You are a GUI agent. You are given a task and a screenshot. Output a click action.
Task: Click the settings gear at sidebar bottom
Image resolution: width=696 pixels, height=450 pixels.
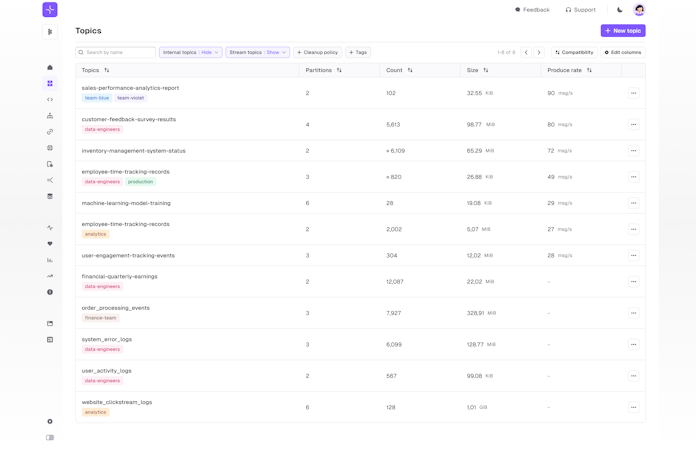point(50,422)
